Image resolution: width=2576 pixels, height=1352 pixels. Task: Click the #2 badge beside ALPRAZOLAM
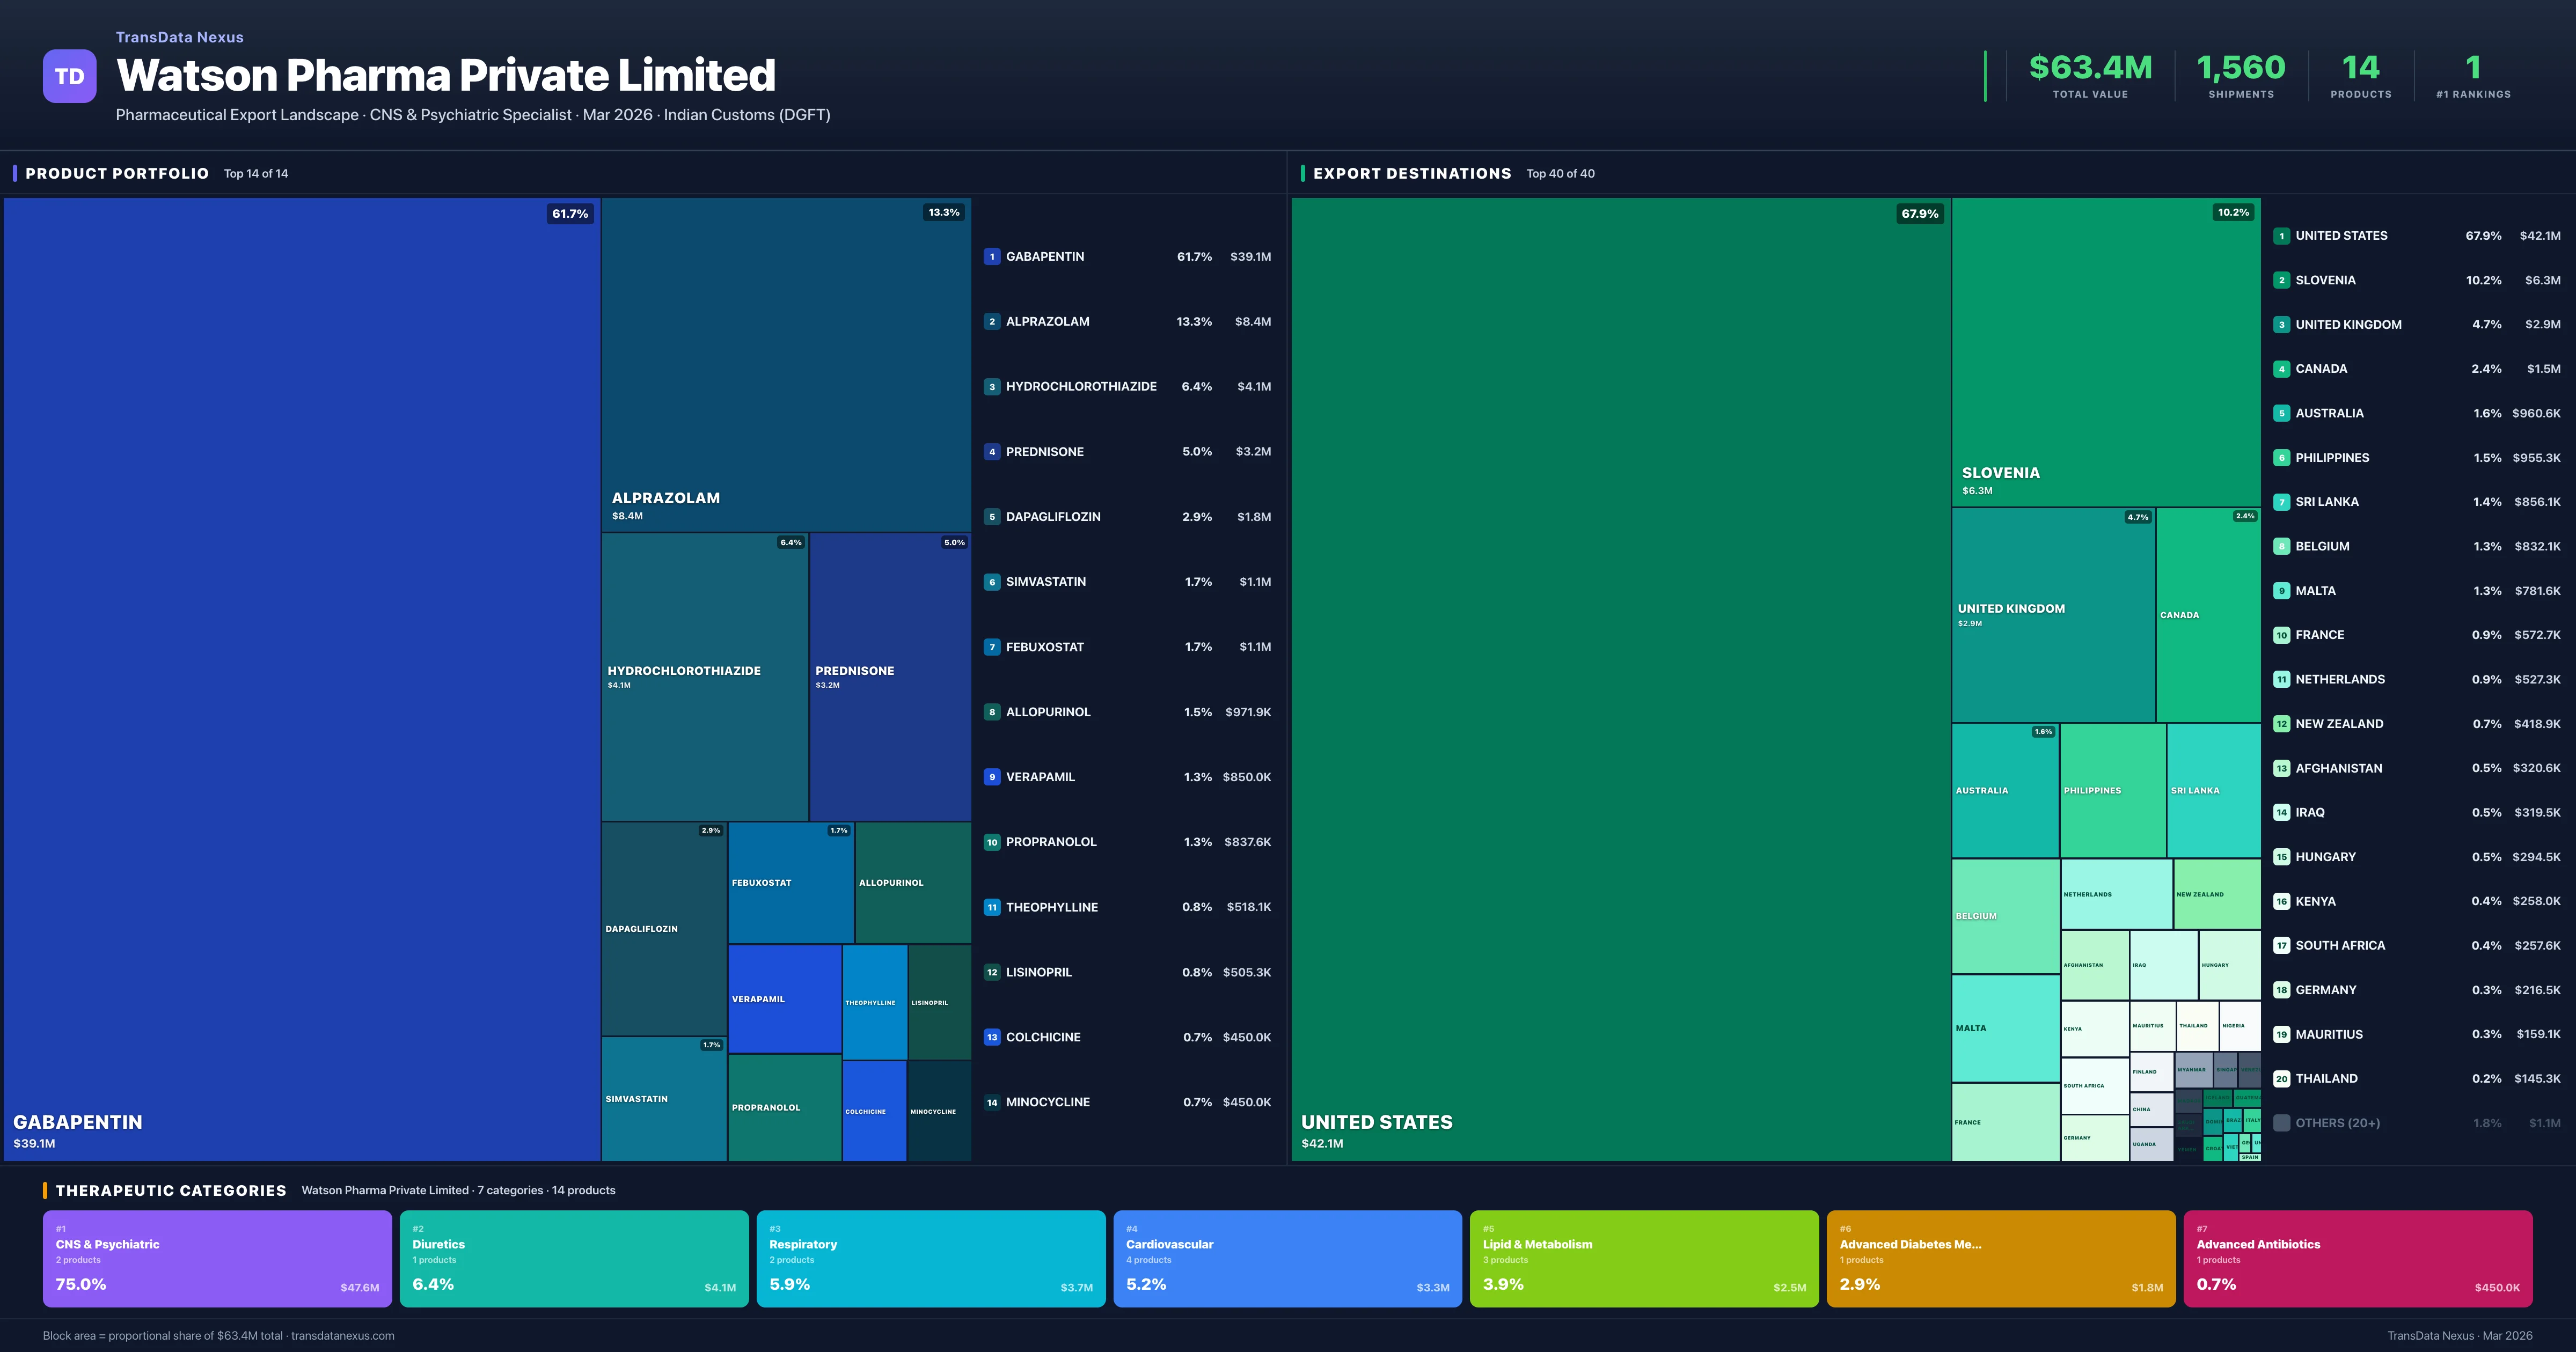pos(991,321)
